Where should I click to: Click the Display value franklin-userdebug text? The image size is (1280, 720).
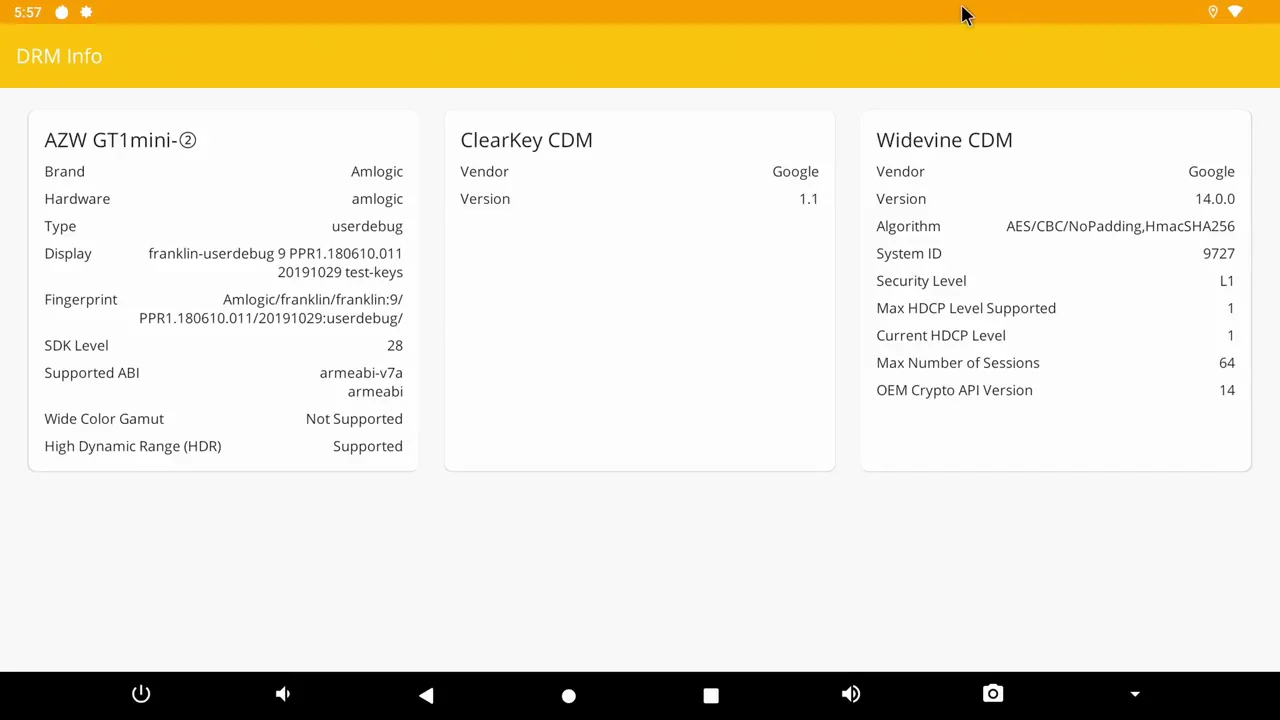point(275,263)
